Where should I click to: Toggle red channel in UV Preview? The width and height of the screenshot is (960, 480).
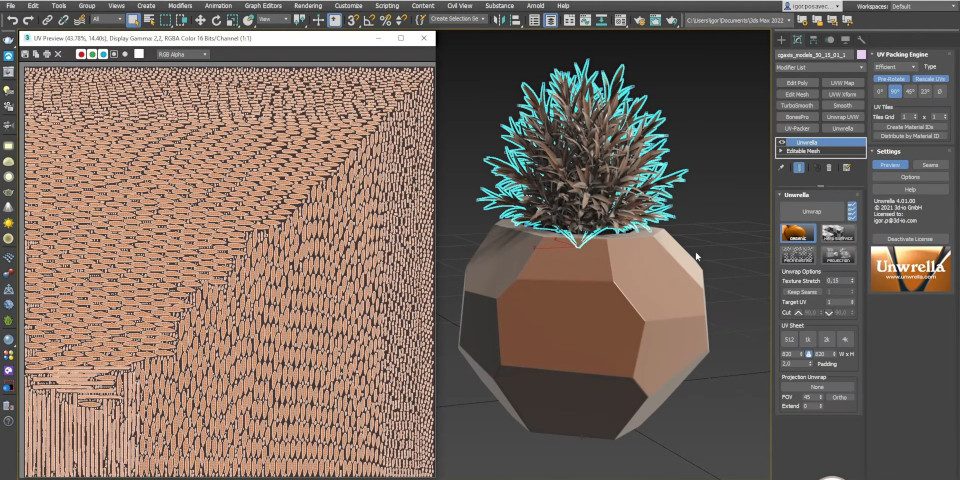tap(81, 54)
